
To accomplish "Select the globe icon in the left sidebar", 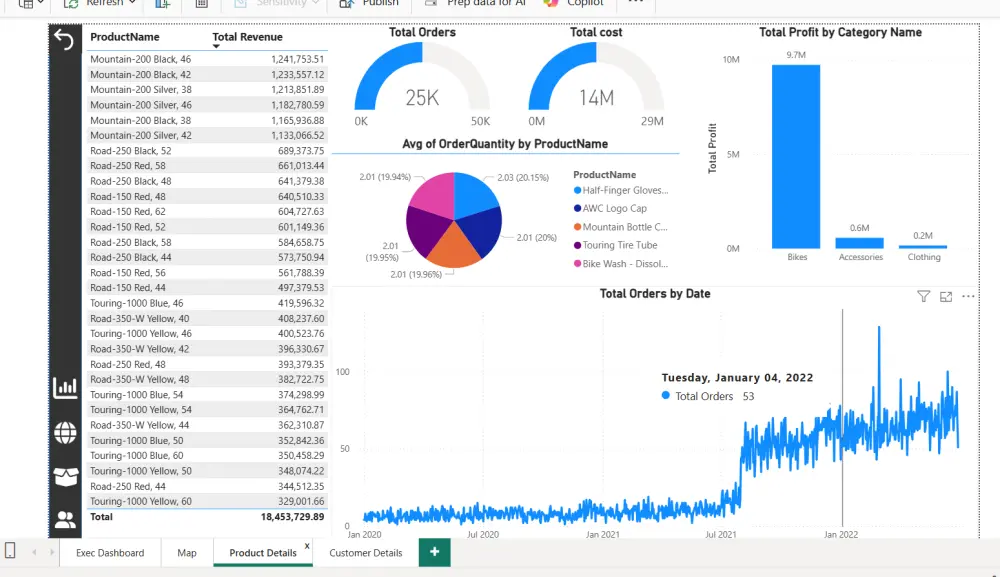I will point(64,434).
